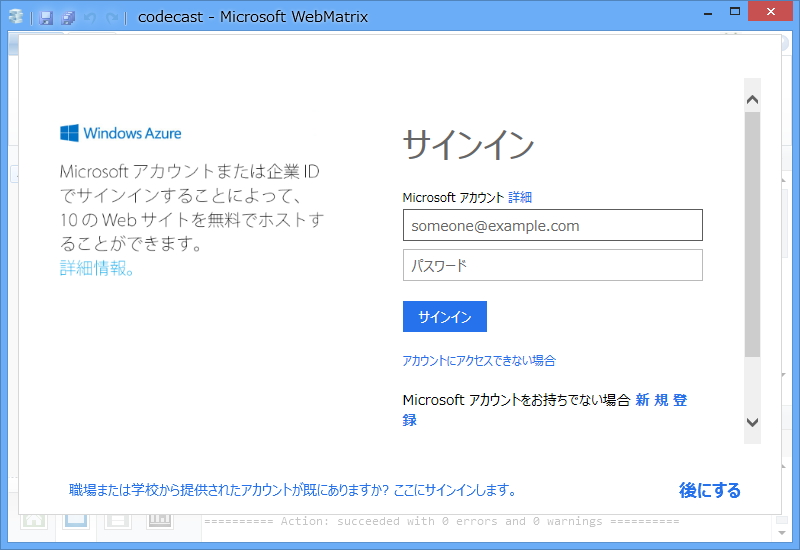Click the scroll up arrow of sign-in pane

point(752,99)
